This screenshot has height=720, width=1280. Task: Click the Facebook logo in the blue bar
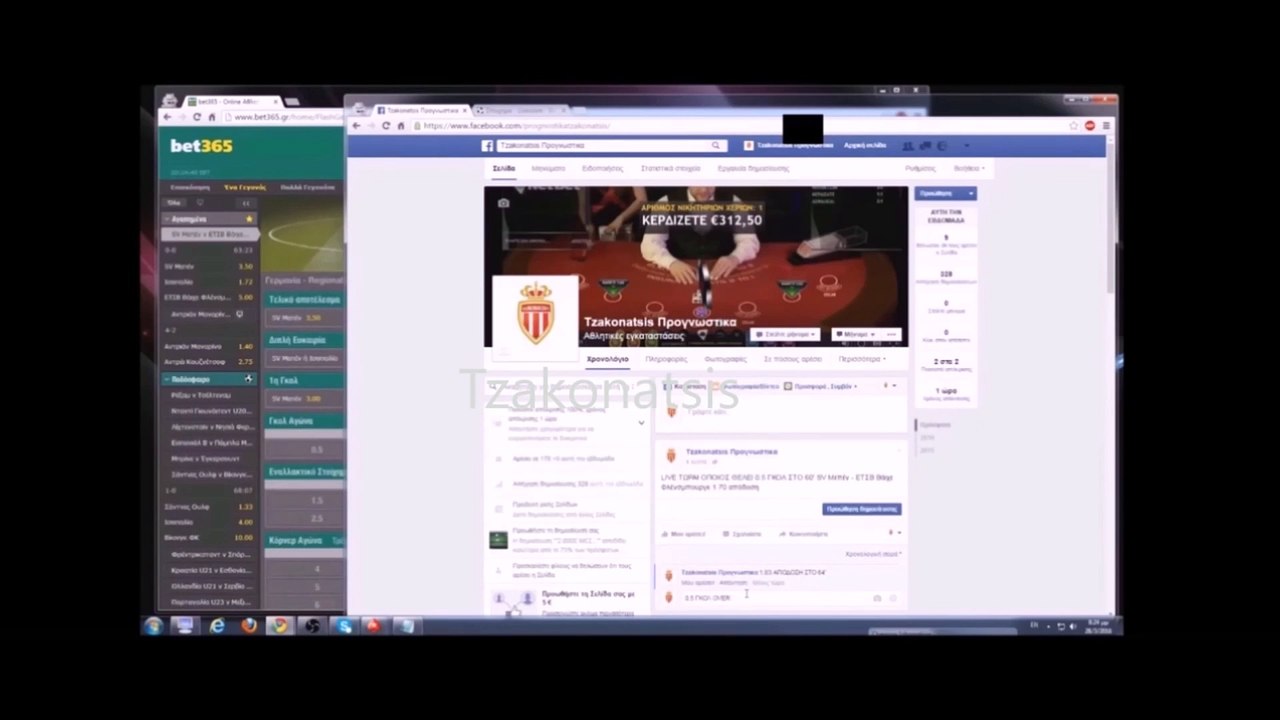coord(487,146)
